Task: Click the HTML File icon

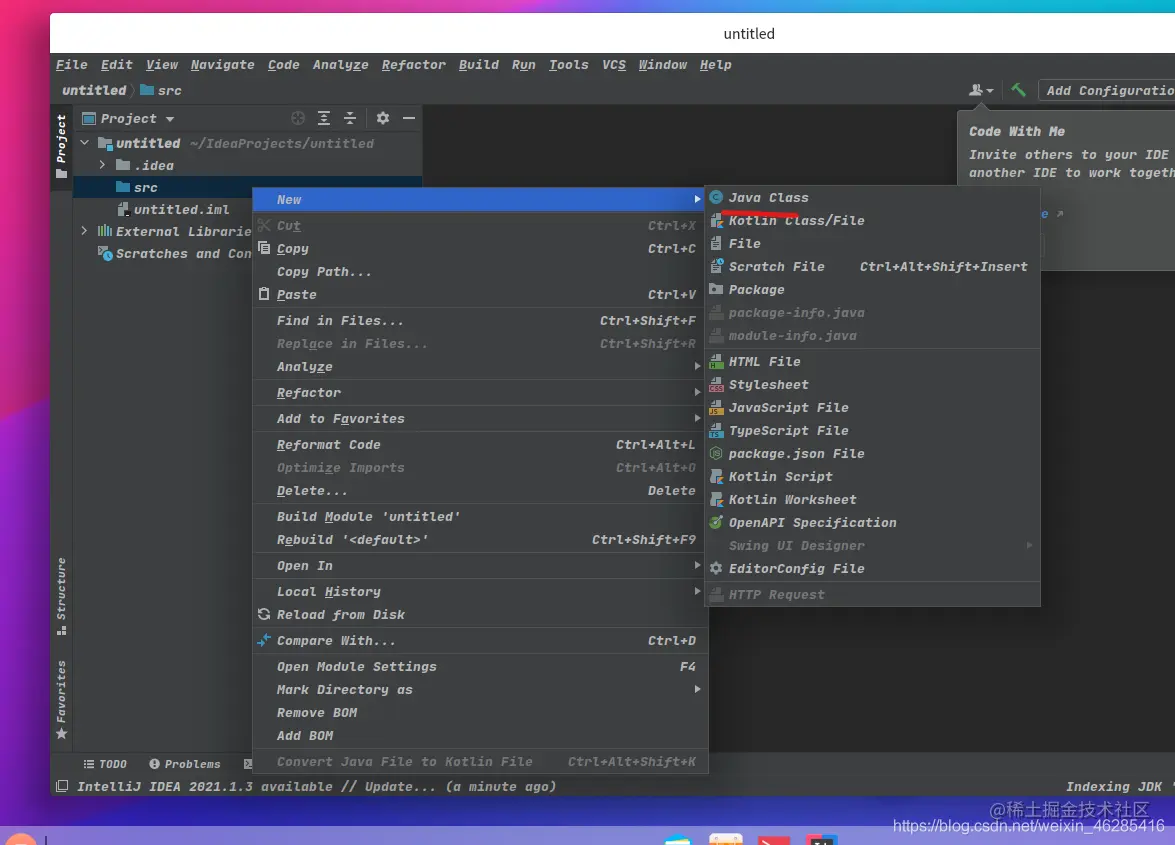Action: [x=716, y=362]
